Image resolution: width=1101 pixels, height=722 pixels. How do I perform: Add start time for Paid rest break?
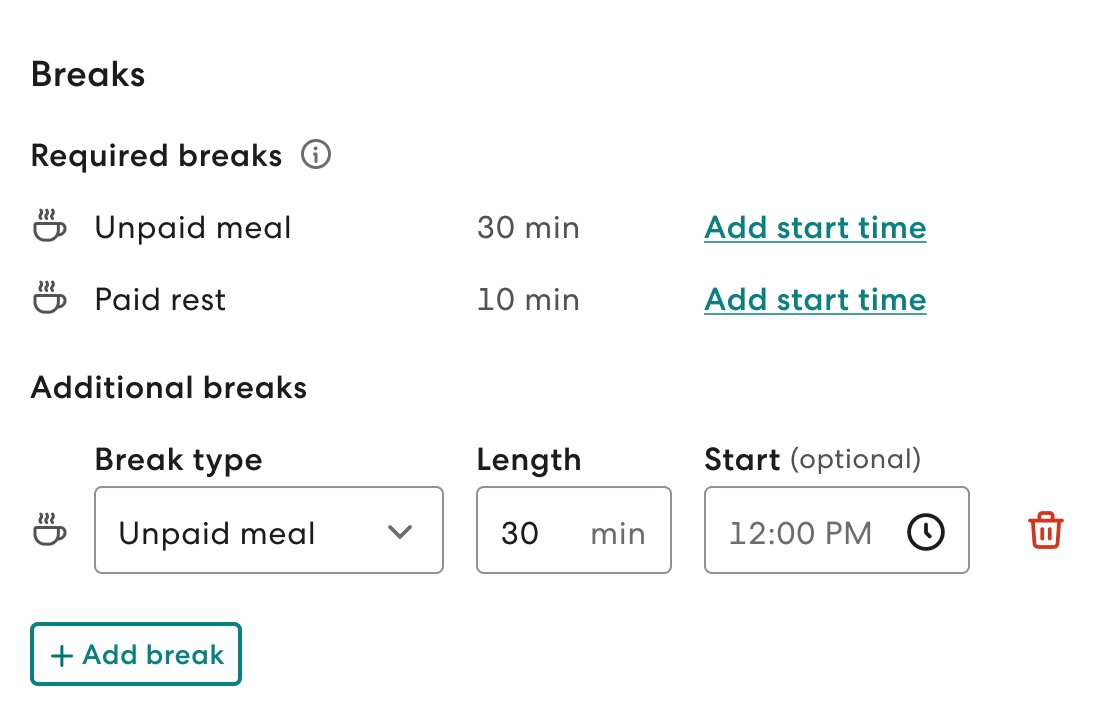coord(815,300)
